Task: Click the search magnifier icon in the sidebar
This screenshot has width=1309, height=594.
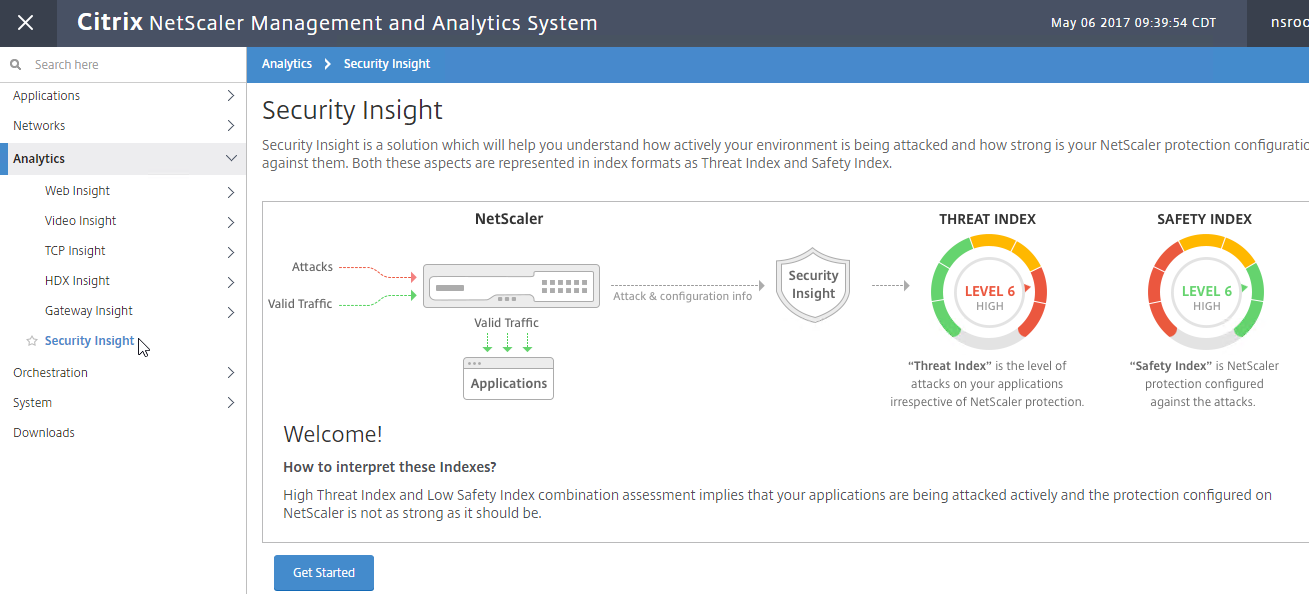Action: (x=16, y=65)
